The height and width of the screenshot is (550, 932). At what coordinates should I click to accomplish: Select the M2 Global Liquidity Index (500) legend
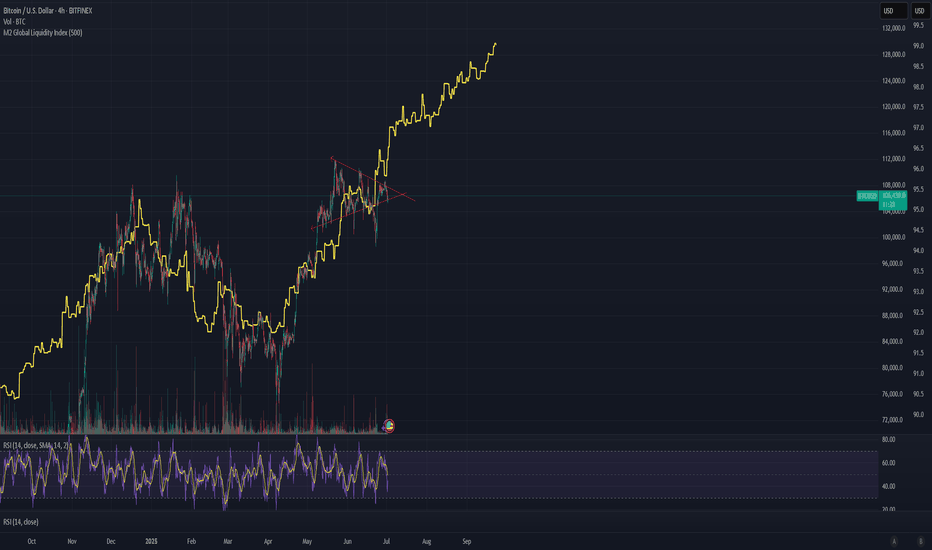(x=43, y=33)
